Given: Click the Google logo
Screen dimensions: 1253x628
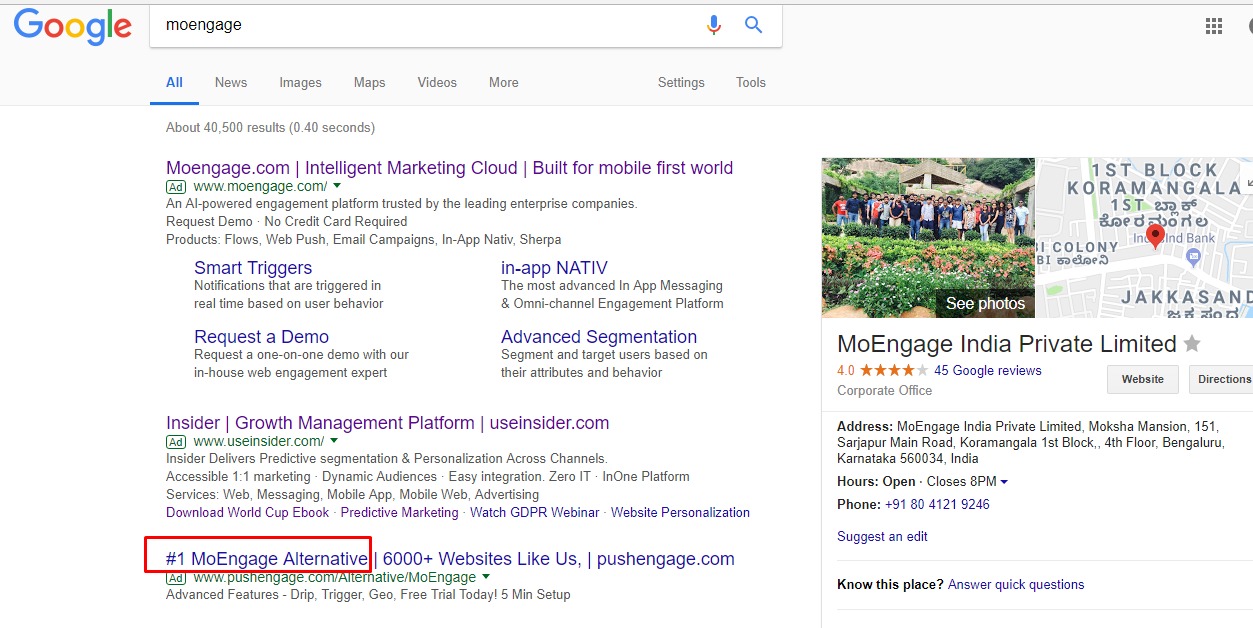Looking at the screenshot, I should 72,26.
